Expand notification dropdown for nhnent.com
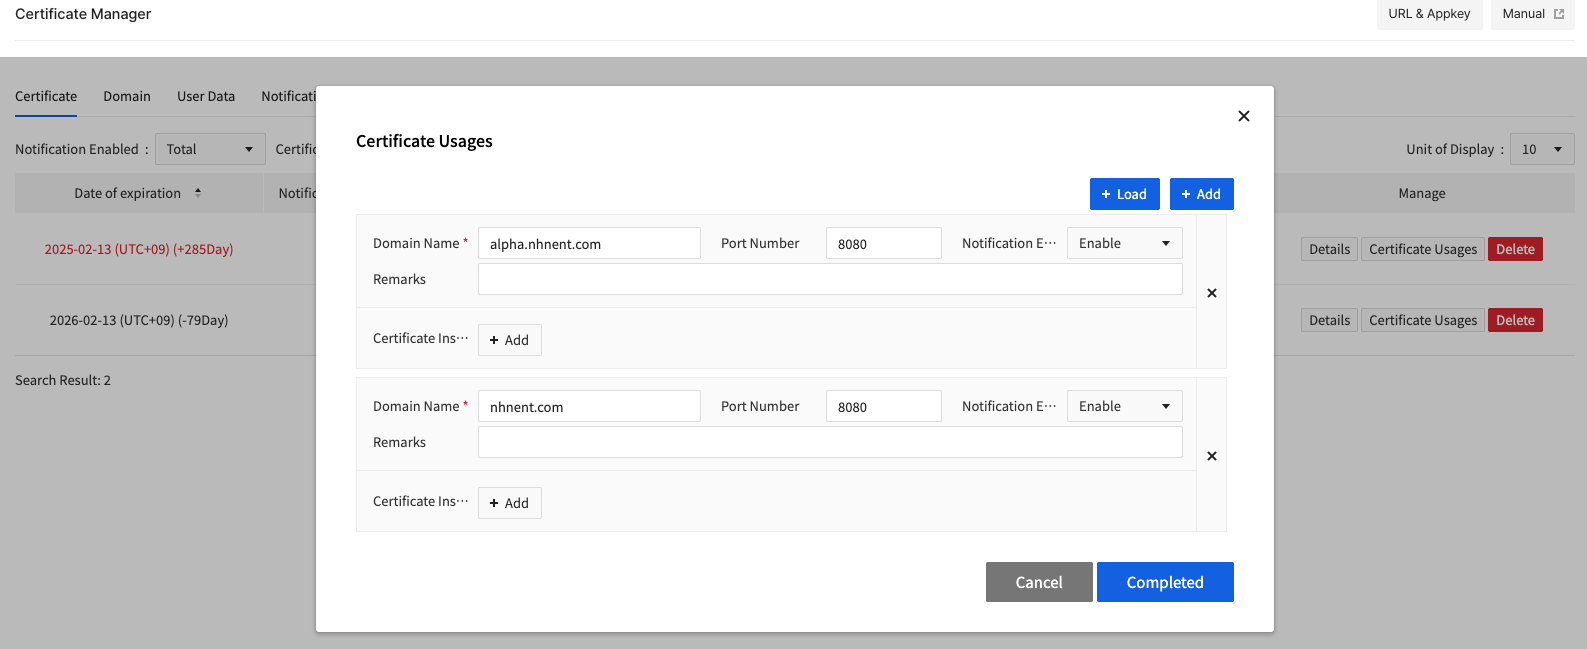The image size is (1587, 649). (1124, 406)
